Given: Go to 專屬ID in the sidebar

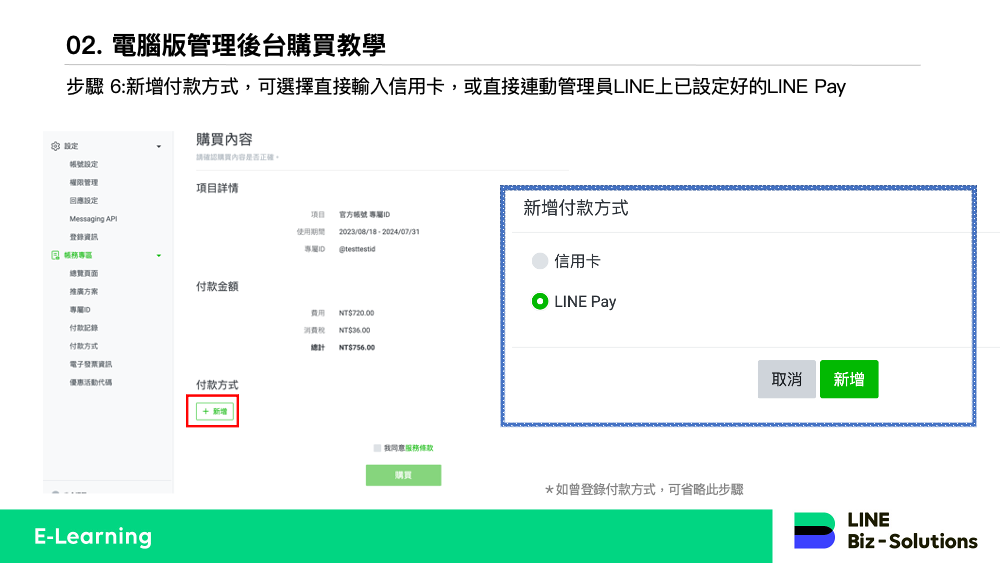Looking at the screenshot, I should coord(80,310).
